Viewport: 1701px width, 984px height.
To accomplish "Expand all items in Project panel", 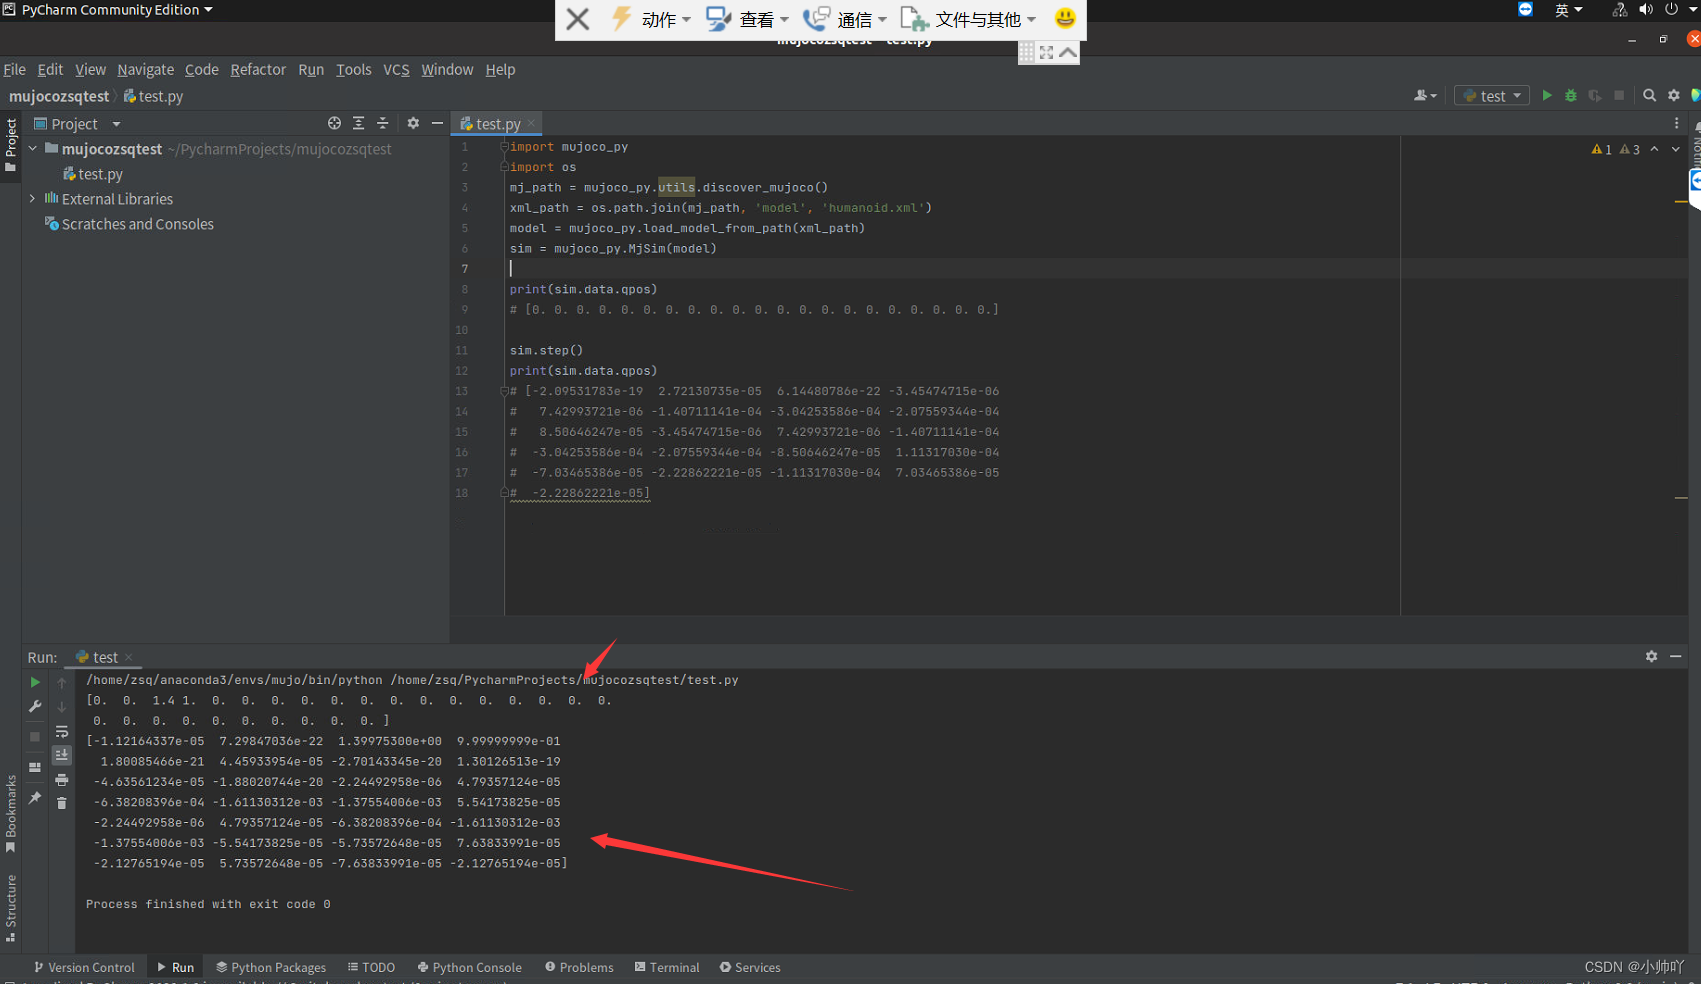I will [358, 123].
